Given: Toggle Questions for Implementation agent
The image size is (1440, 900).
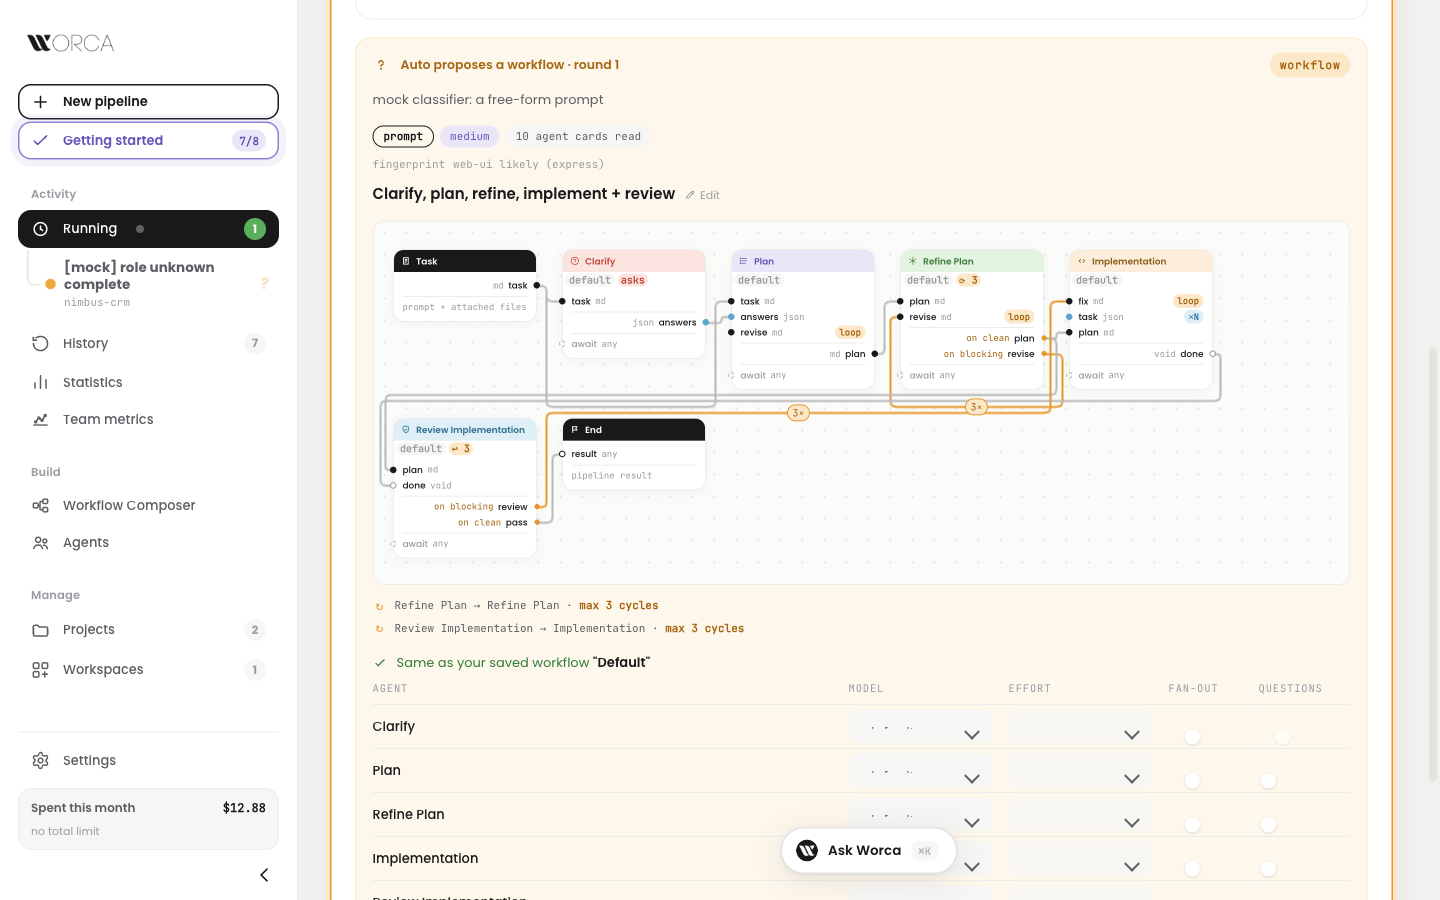Looking at the screenshot, I should (1268, 869).
